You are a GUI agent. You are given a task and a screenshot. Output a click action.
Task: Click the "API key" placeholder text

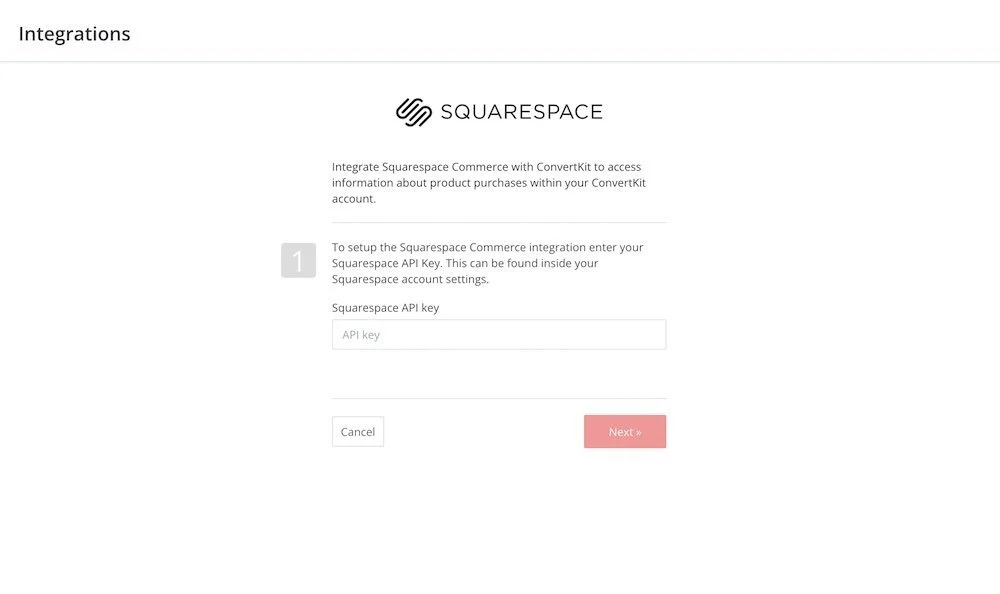361,335
